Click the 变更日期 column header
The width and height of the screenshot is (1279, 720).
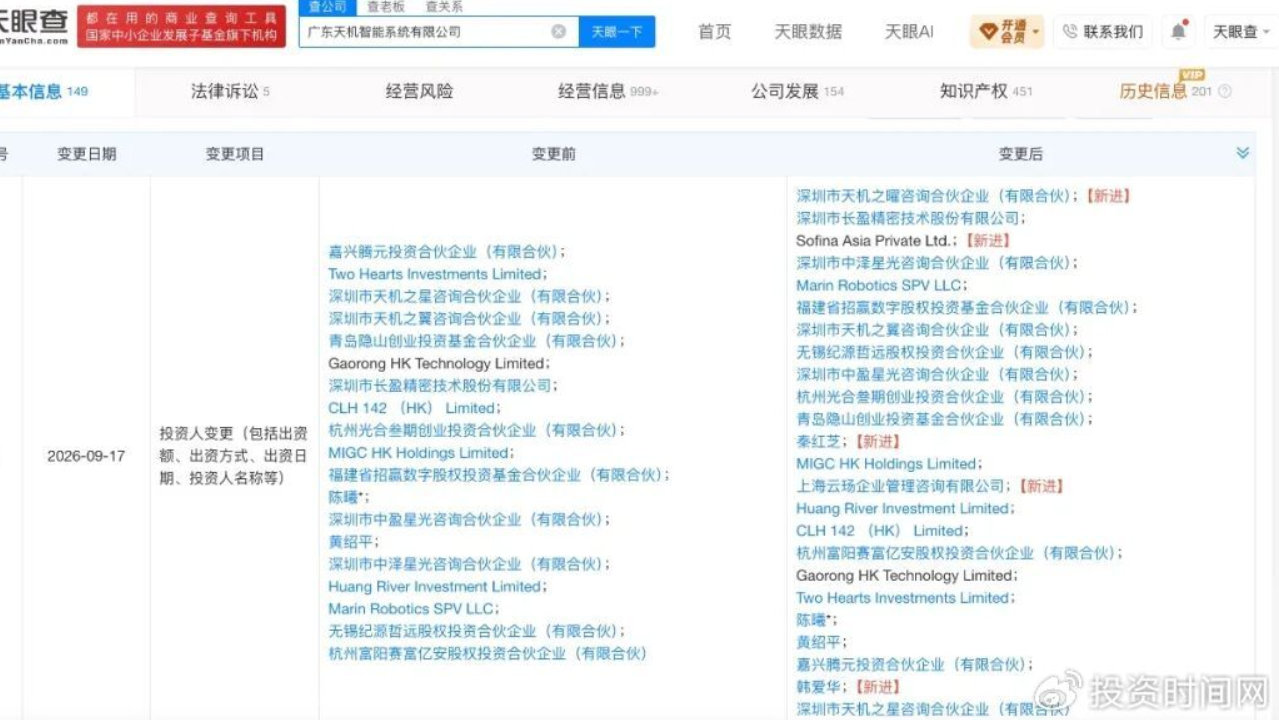point(86,154)
